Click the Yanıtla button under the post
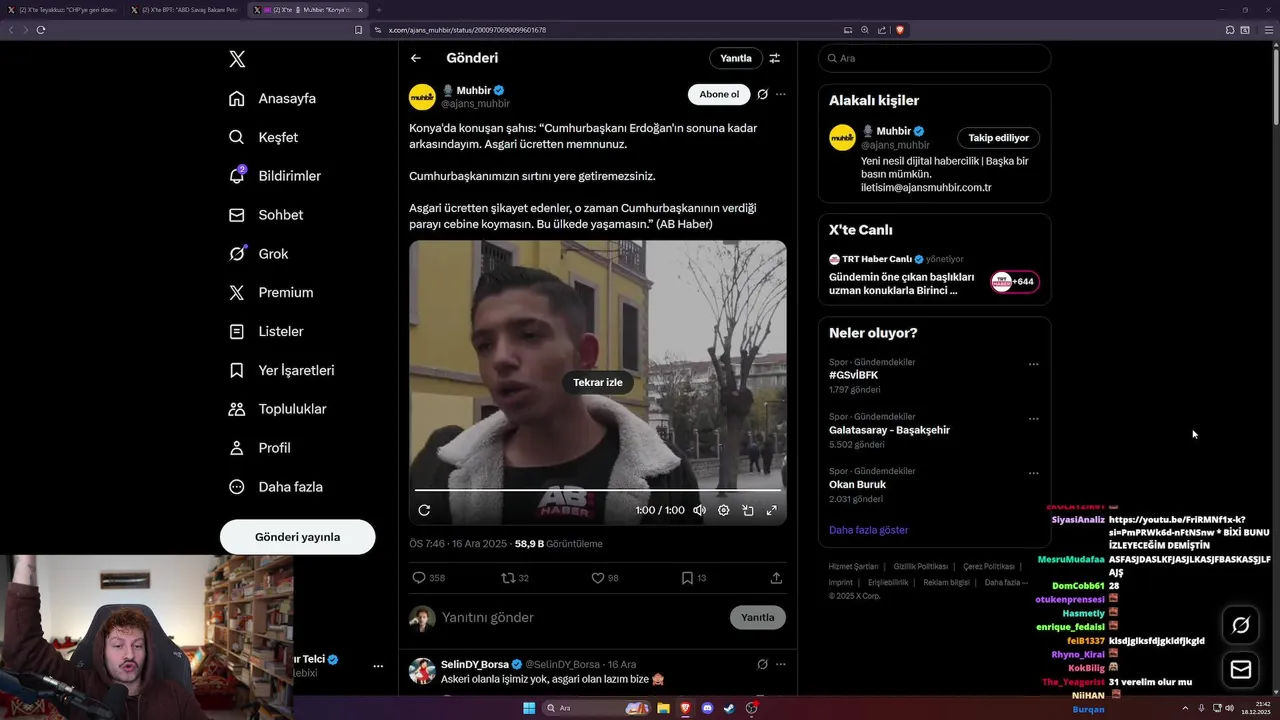1280x720 pixels. click(757, 617)
